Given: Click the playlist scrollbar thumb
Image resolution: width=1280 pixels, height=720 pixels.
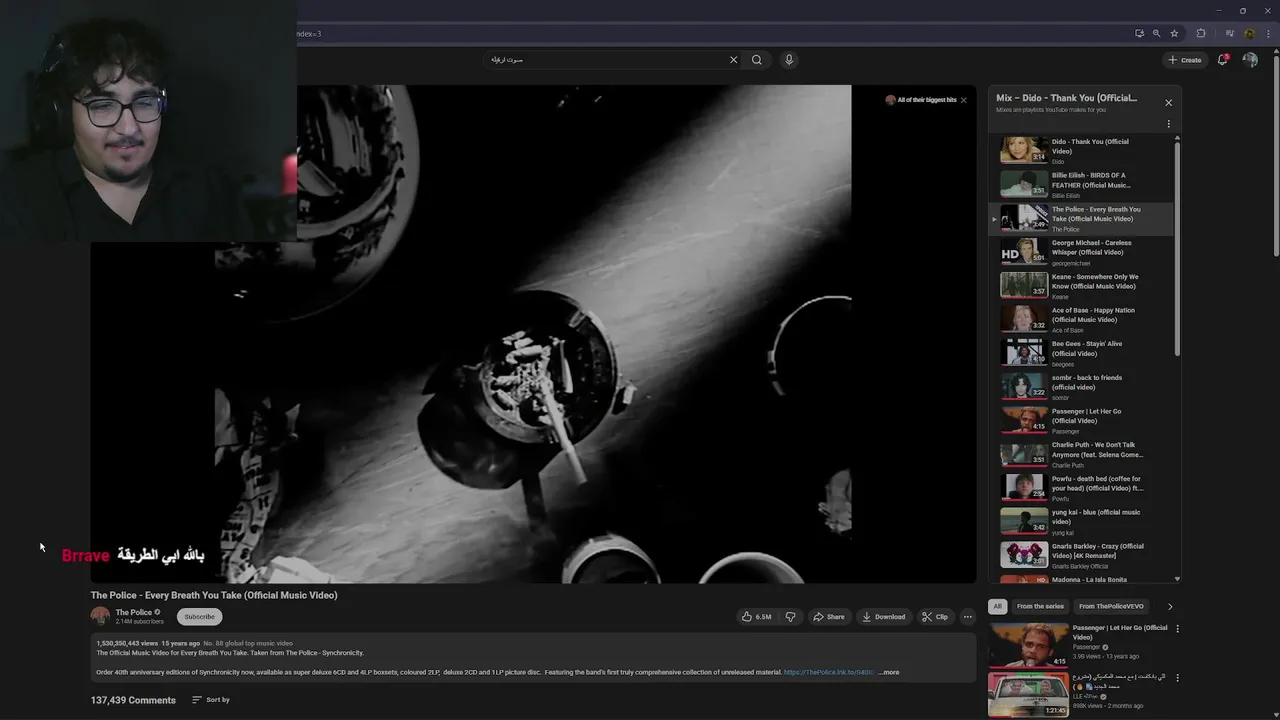Looking at the screenshot, I should [x=1177, y=248].
